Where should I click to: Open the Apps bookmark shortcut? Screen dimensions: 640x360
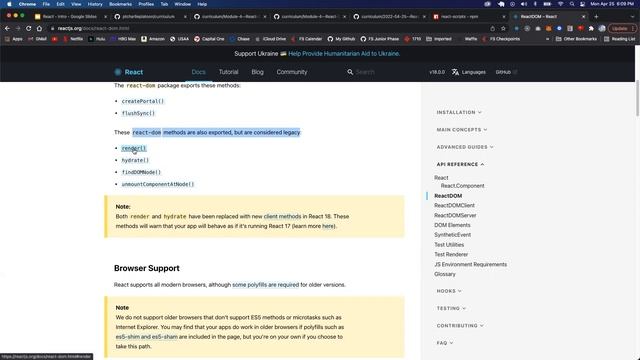(13, 39)
